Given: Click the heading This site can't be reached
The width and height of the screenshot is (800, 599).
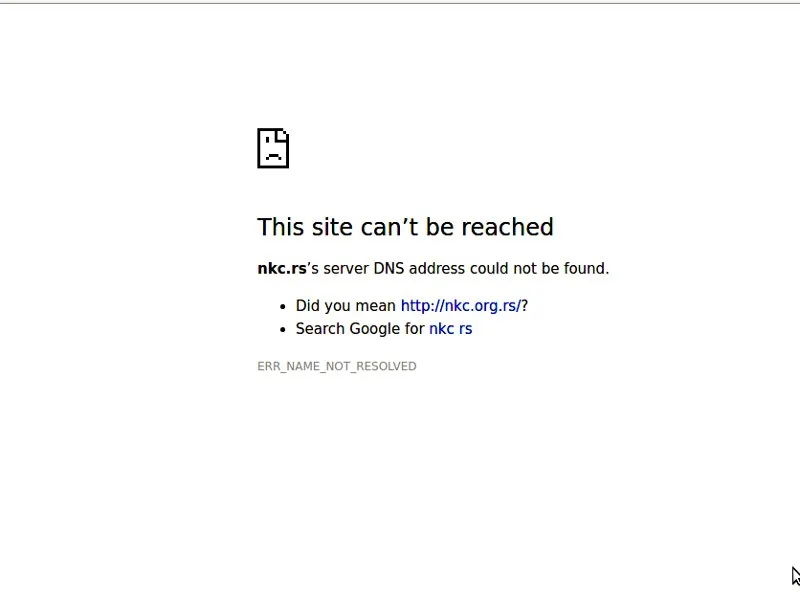Looking at the screenshot, I should [x=405, y=227].
